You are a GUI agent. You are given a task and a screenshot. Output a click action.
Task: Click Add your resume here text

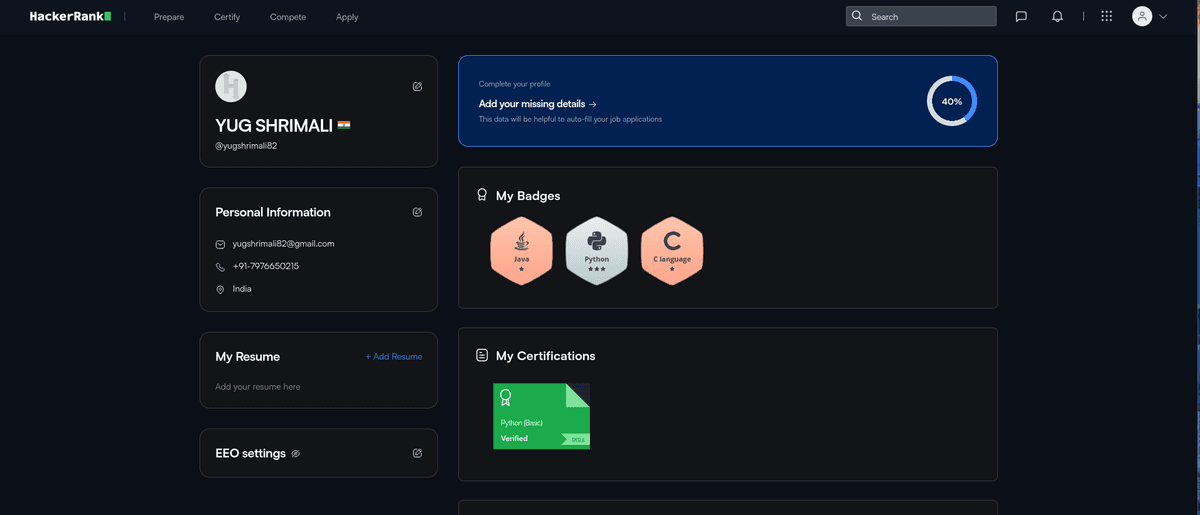pos(258,387)
